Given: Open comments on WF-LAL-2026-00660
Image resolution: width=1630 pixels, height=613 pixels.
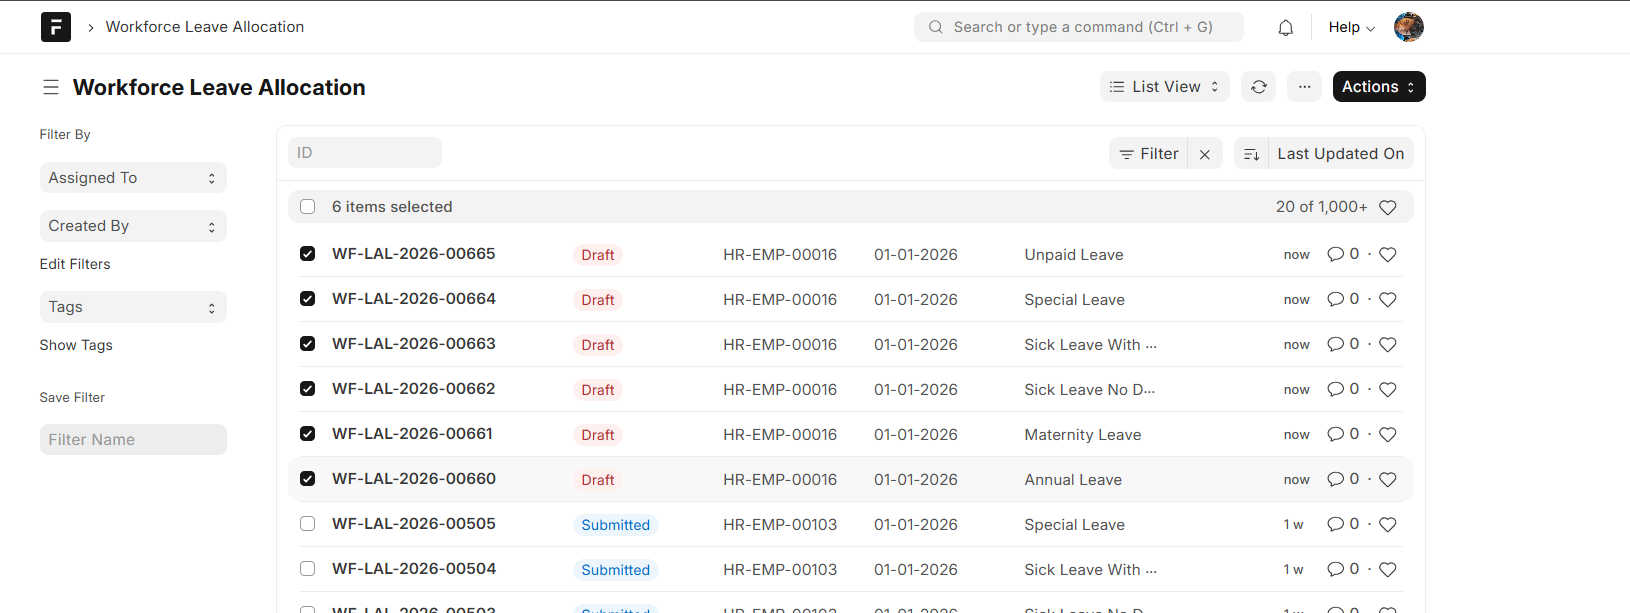Looking at the screenshot, I should [x=1343, y=479].
